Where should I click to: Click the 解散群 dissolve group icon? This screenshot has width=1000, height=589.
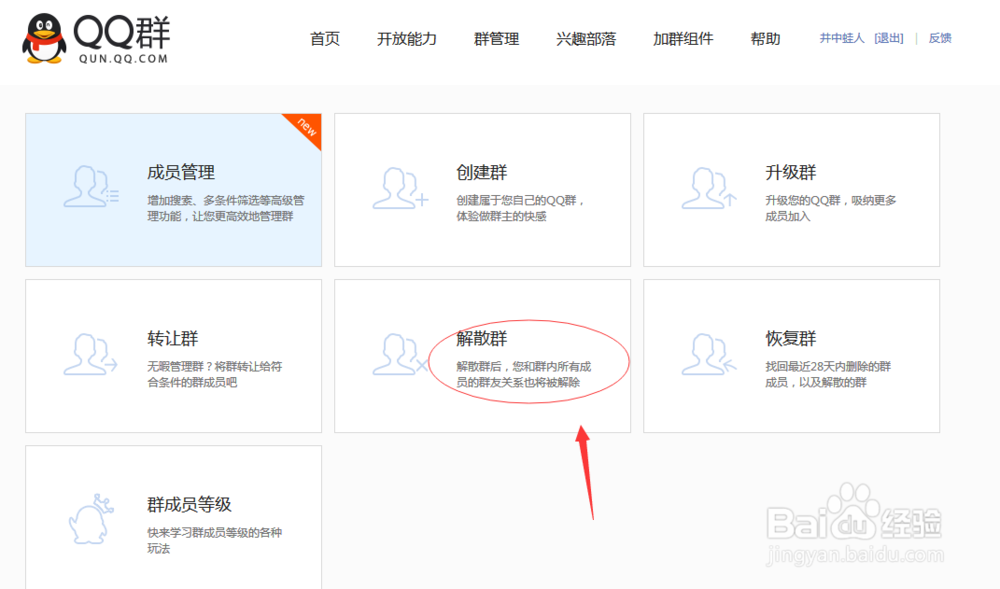point(398,355)
